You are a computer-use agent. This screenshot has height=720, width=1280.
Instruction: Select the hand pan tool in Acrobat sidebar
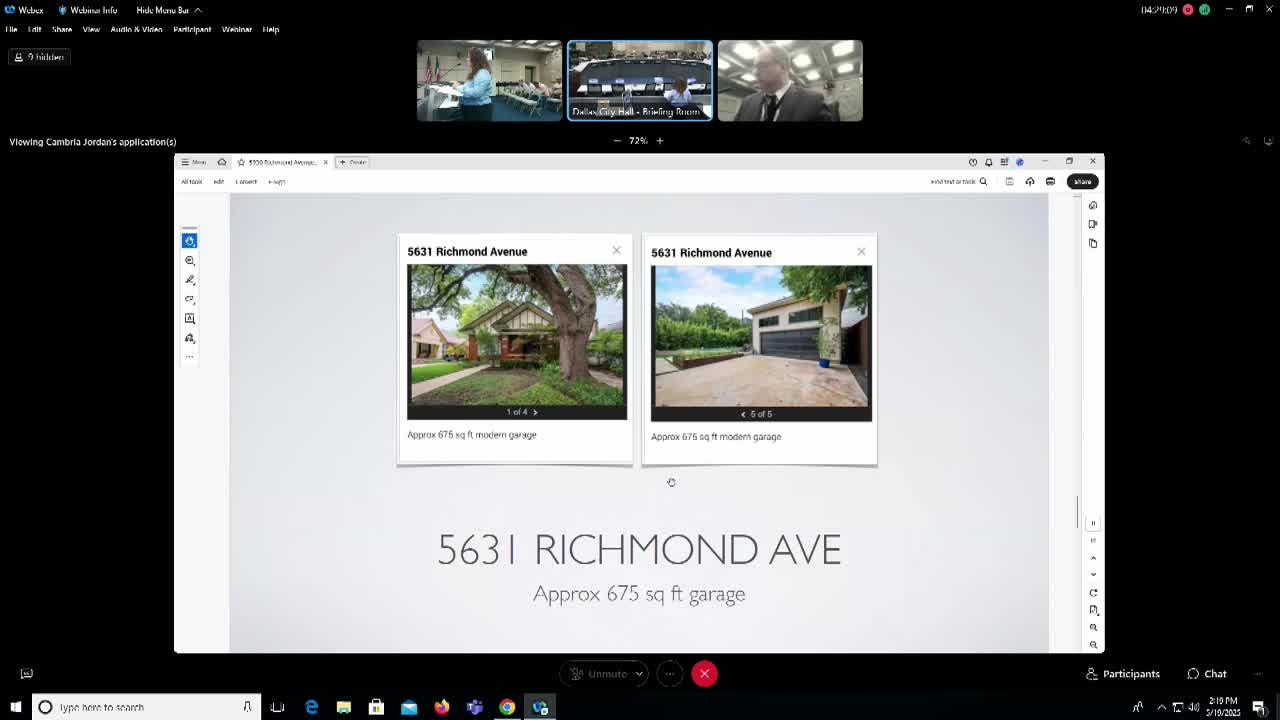point(189,241)
